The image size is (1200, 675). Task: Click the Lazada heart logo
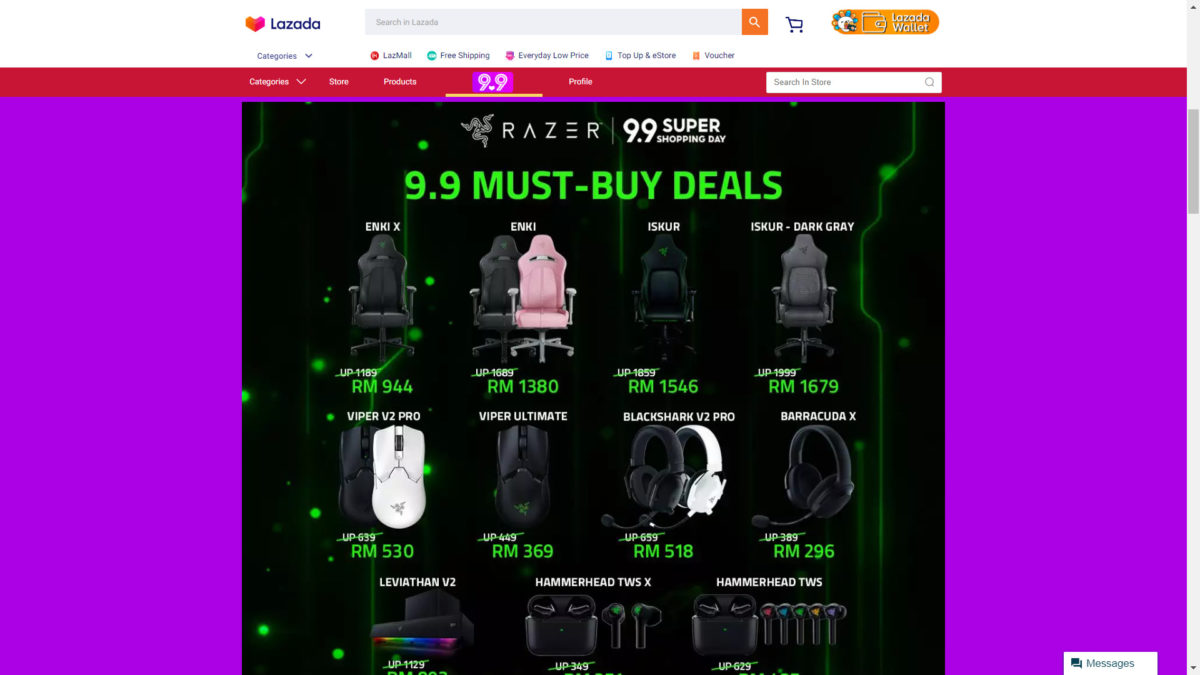255,23
